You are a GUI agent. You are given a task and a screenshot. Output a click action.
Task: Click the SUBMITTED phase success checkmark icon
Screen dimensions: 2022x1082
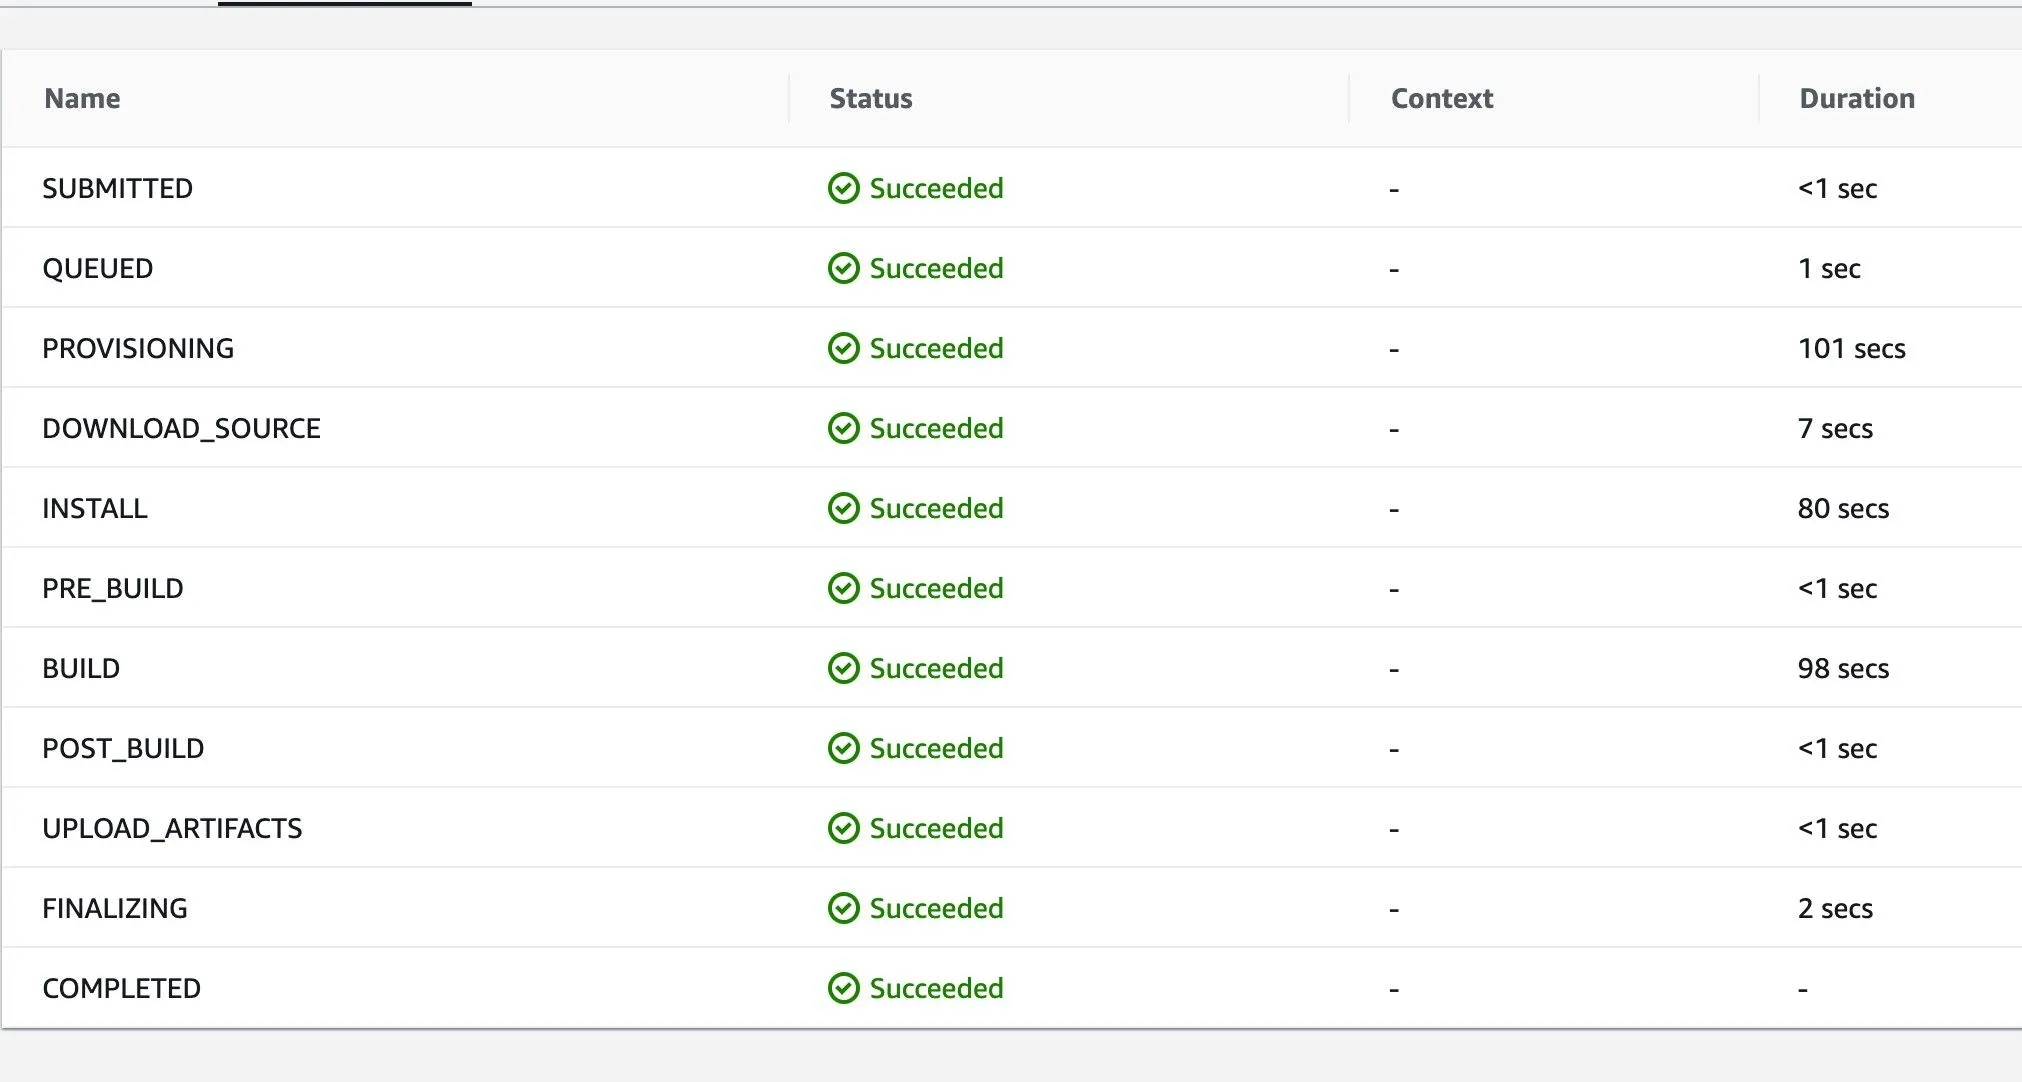point(843,188)
